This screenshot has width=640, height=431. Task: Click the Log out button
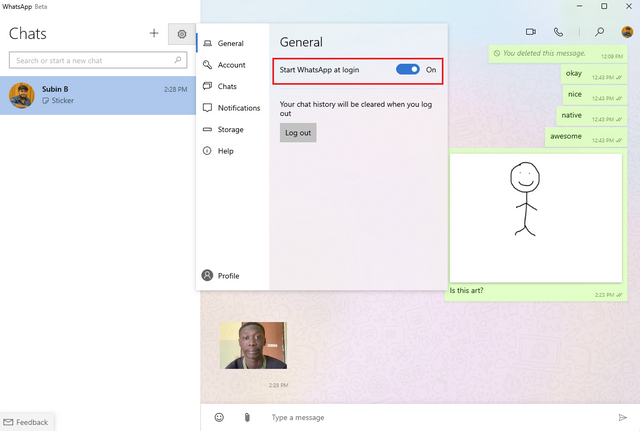click(x=298, y=133)
